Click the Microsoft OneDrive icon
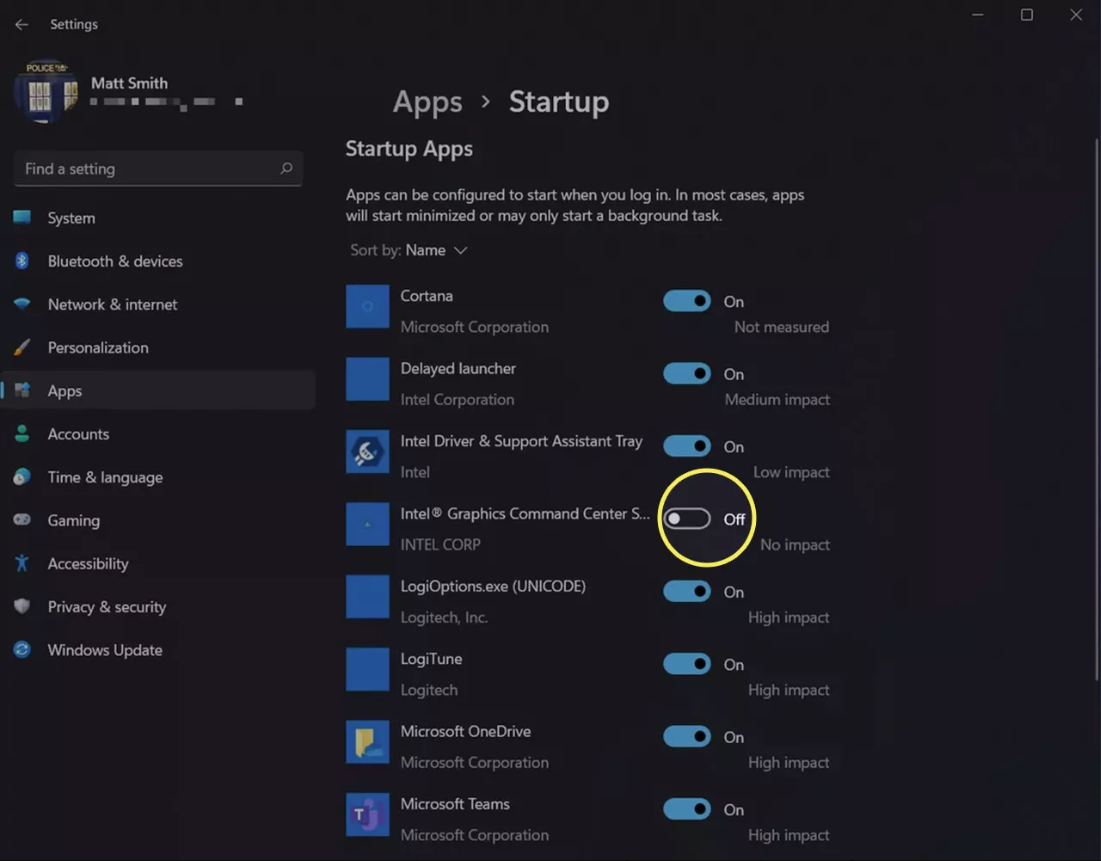 [x=367, y=742]
